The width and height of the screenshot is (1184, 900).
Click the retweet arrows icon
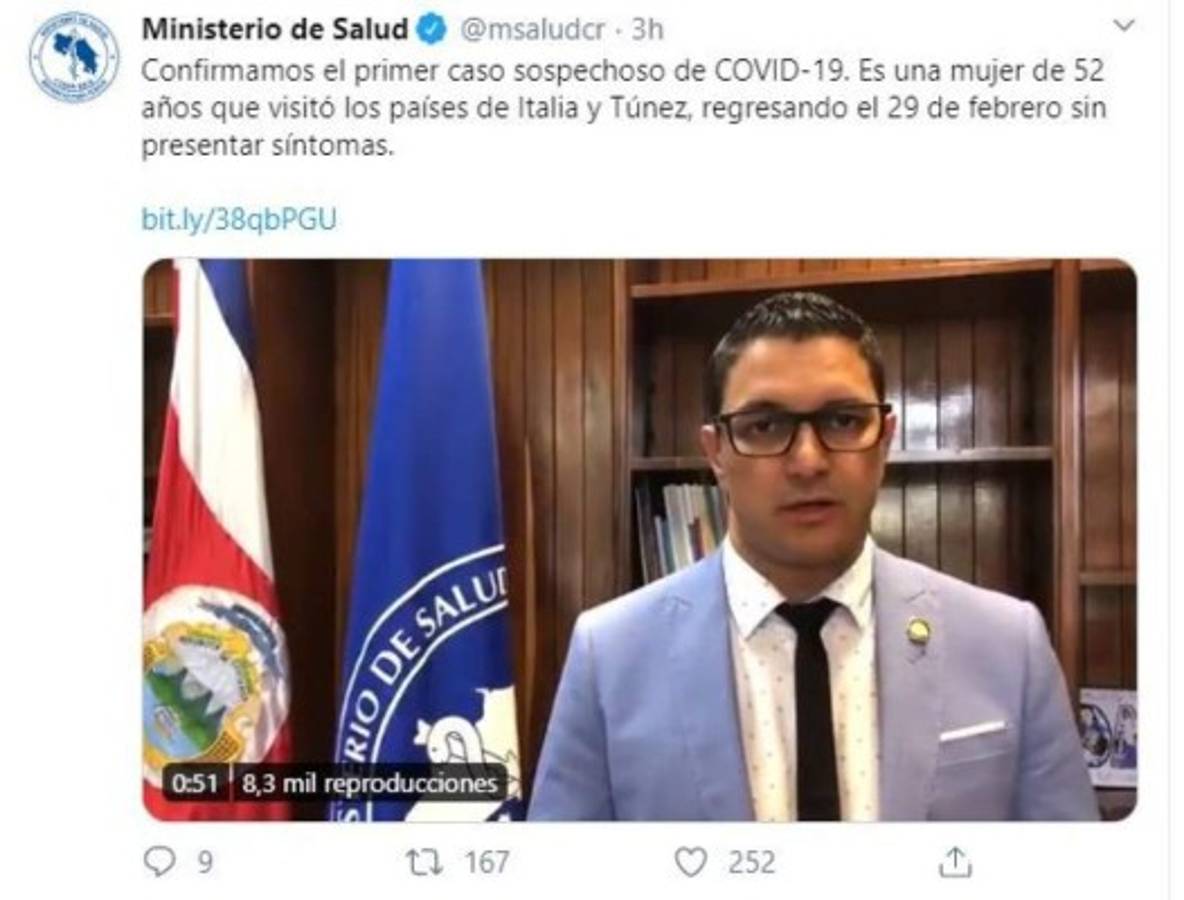pos(425,861)
